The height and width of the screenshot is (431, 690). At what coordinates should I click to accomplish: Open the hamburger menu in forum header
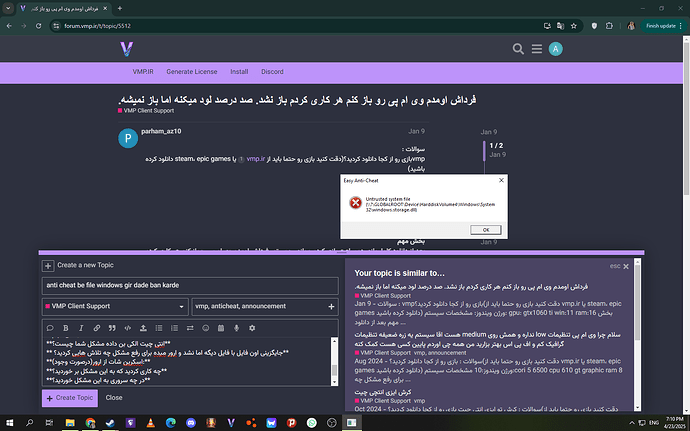pos(536,49)
